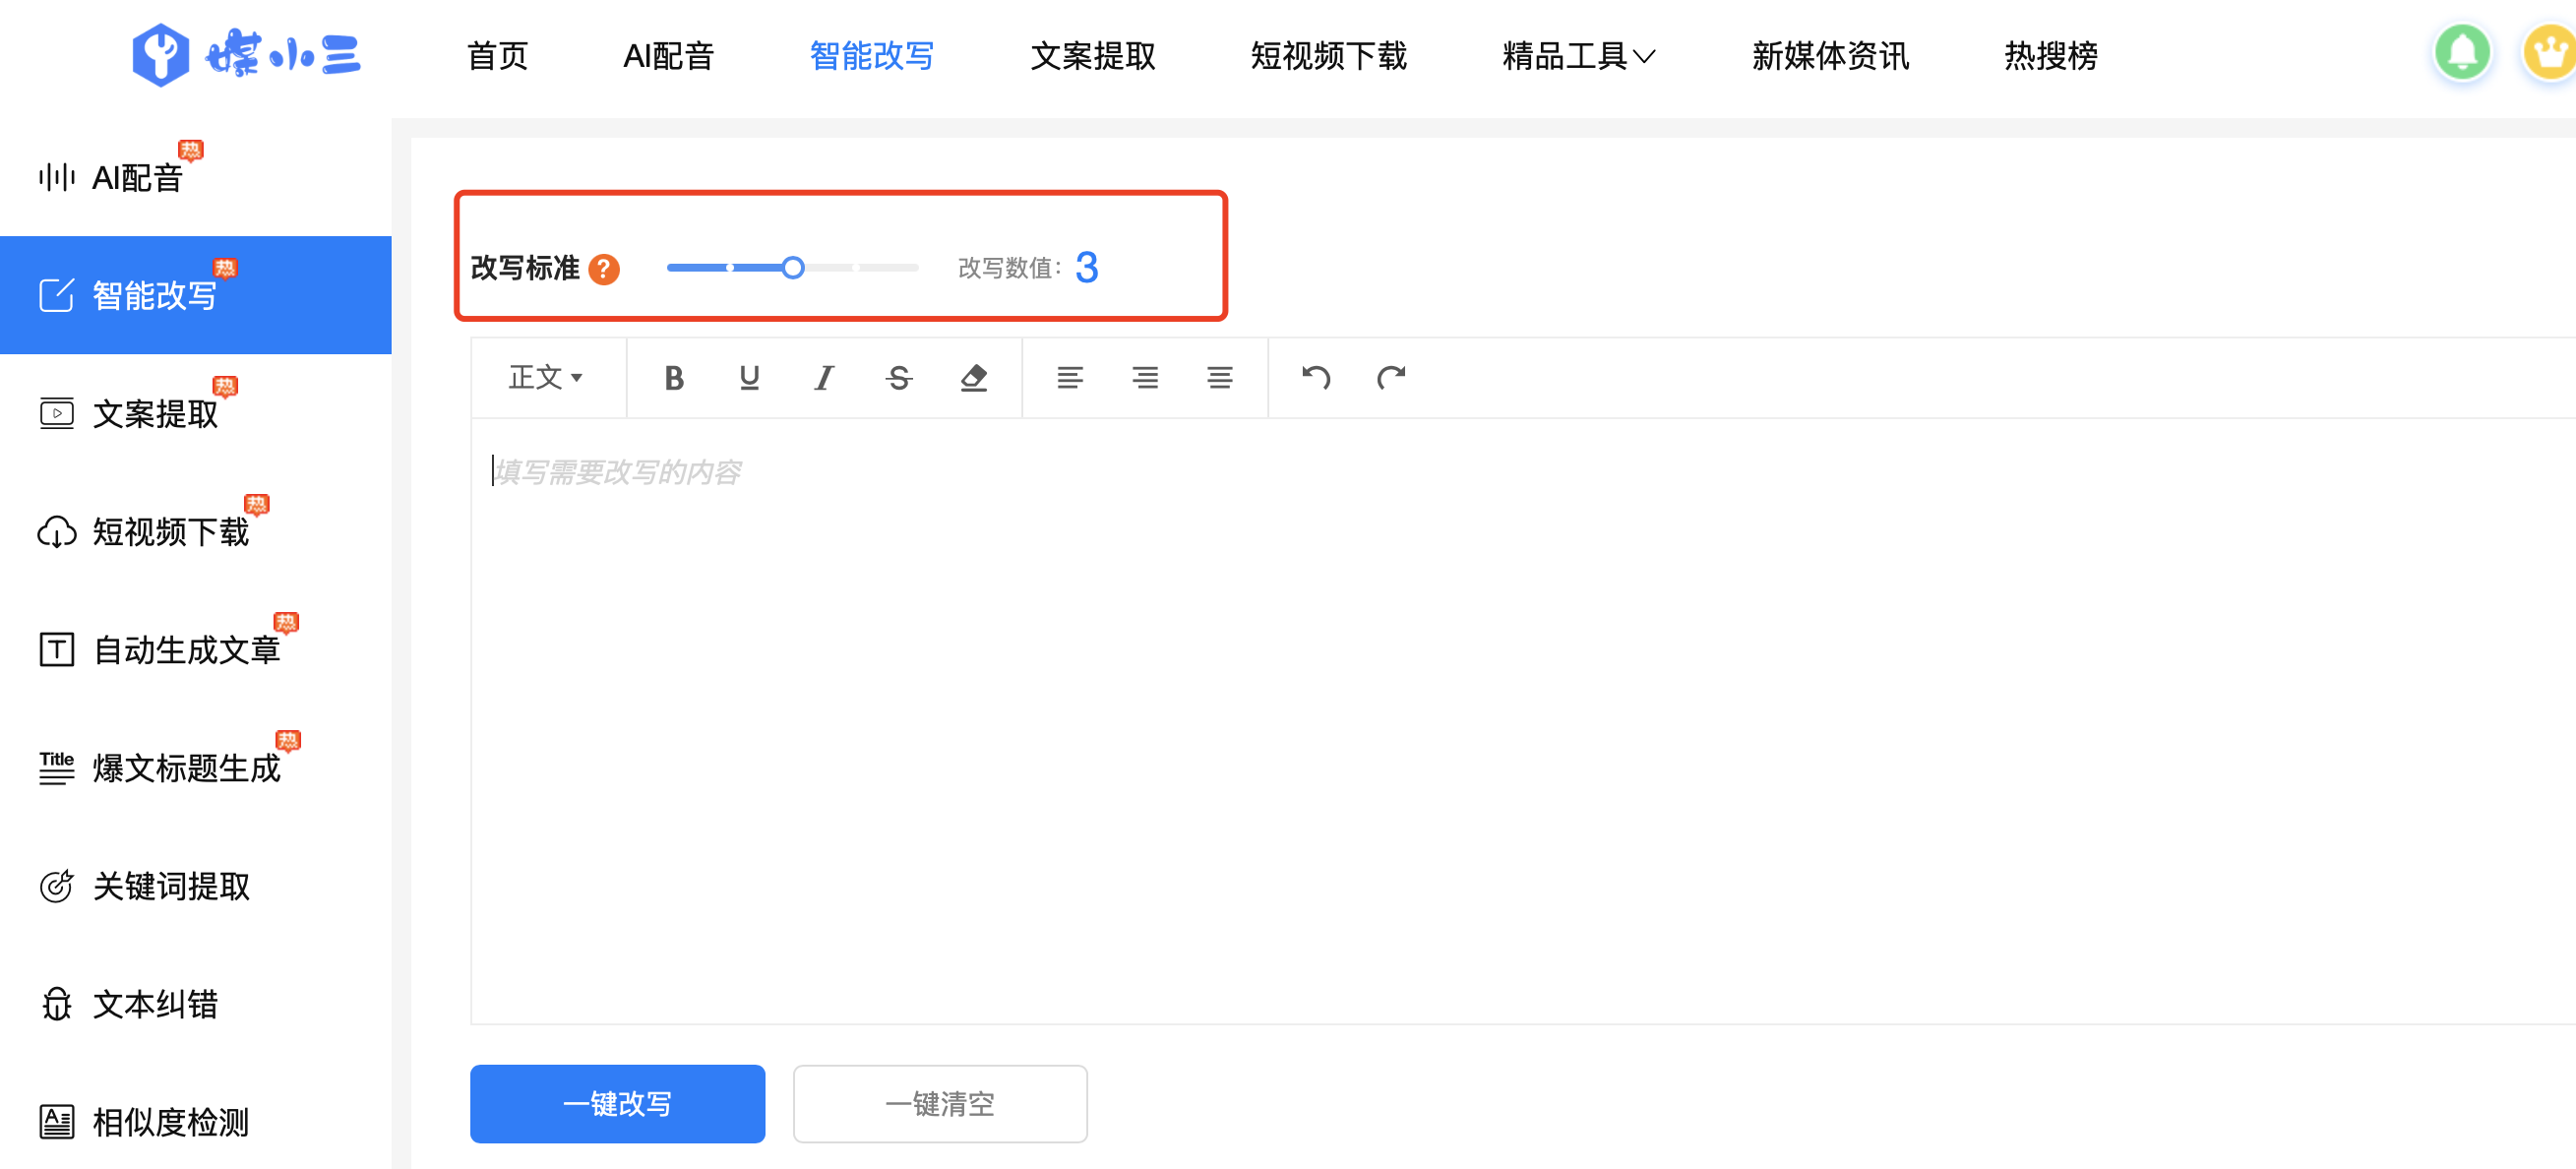Click the 短视频下载 cloud icon in sidebar
Image resolution: width=2576 pixels, height=1169 pixels.
point(56,531)
